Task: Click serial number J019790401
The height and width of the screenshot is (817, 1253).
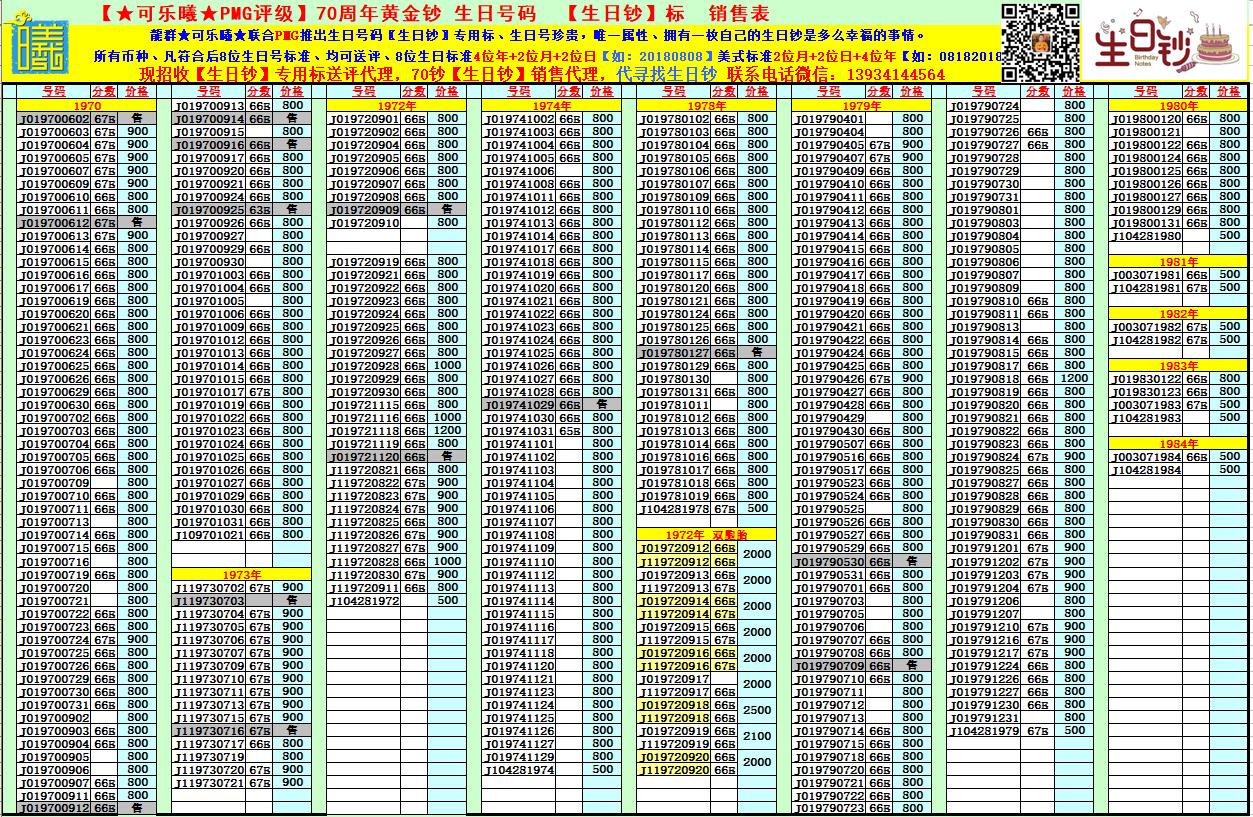Action: click(x=830, y=118)
